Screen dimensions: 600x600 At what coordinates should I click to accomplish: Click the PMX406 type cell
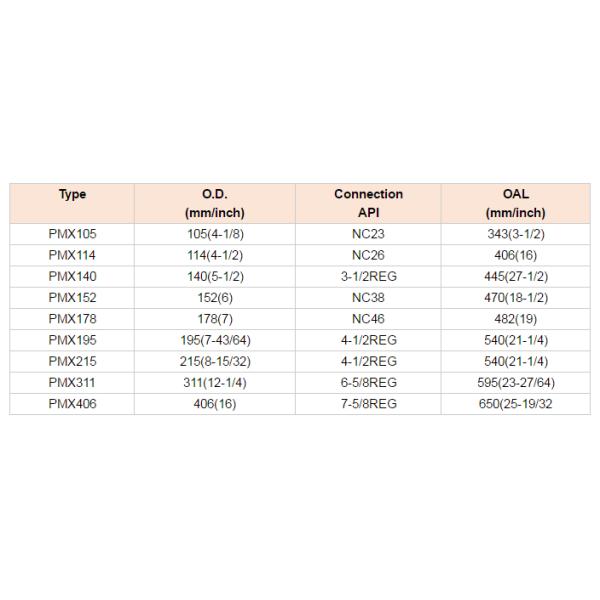point(72,403)
